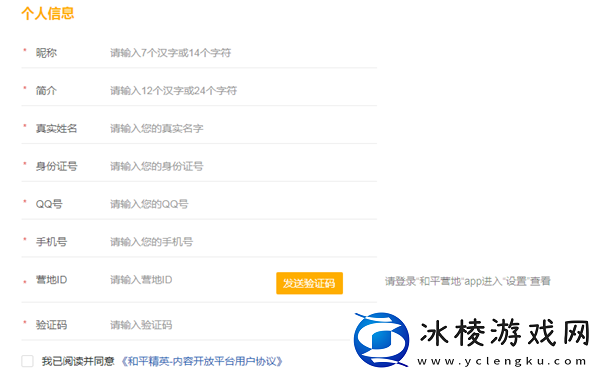The height and width of the screenshot is (373, 600).
Task: Click the 验证码 label
Action: point(52,325)
